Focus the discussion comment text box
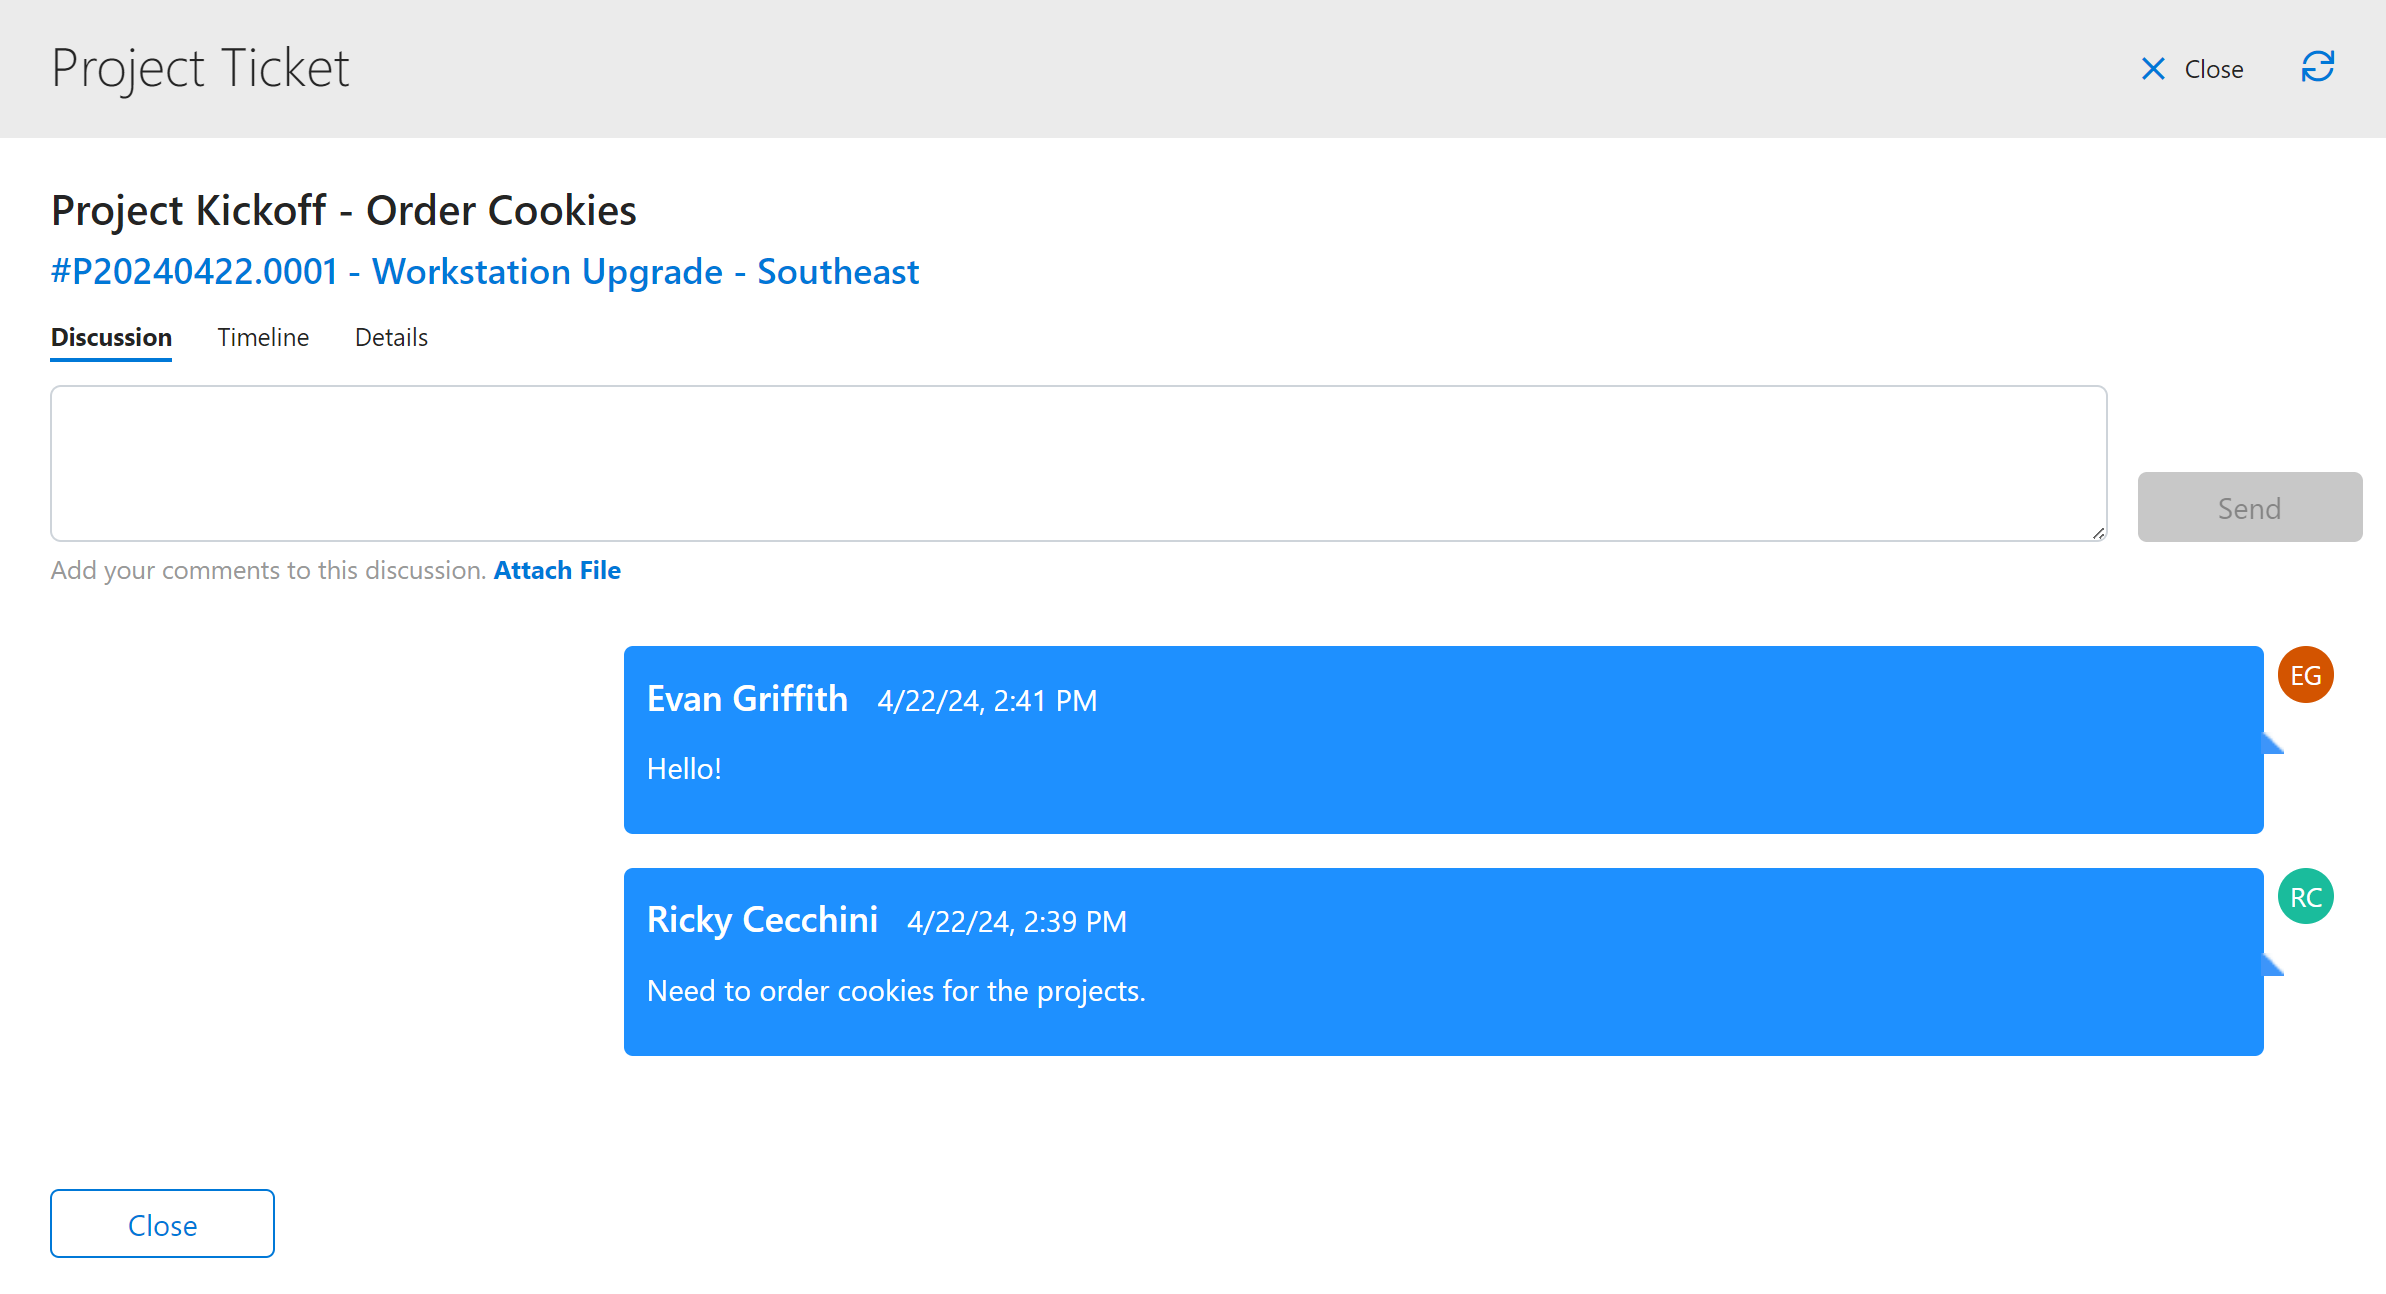 [1078, 463]
